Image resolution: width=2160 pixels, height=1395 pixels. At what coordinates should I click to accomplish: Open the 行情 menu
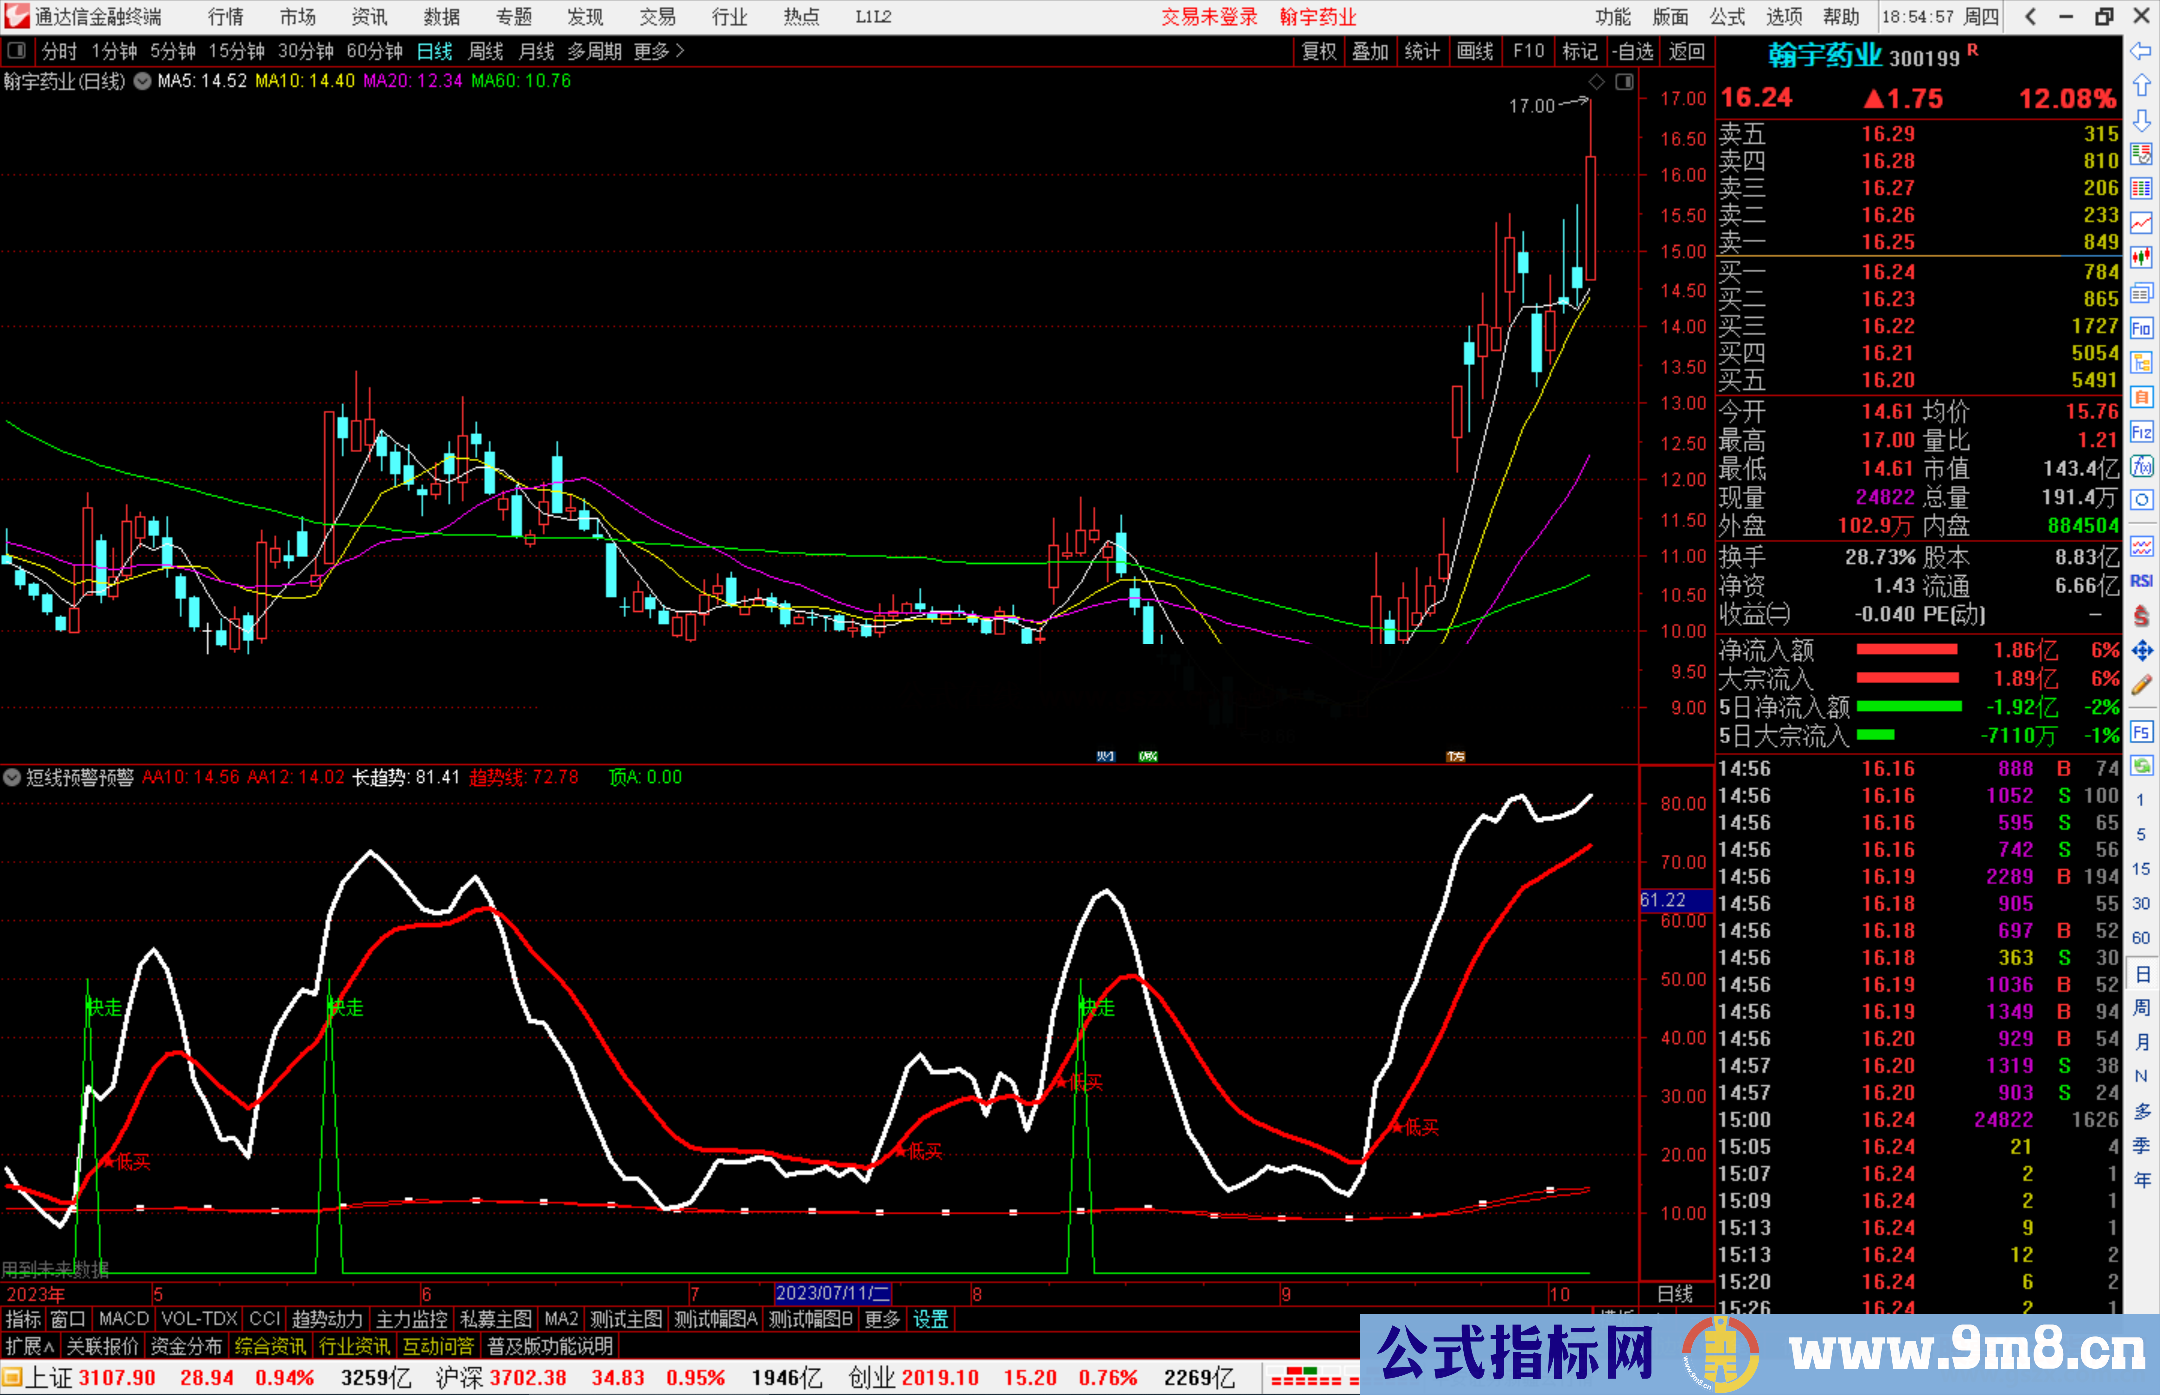click(226, 17)
